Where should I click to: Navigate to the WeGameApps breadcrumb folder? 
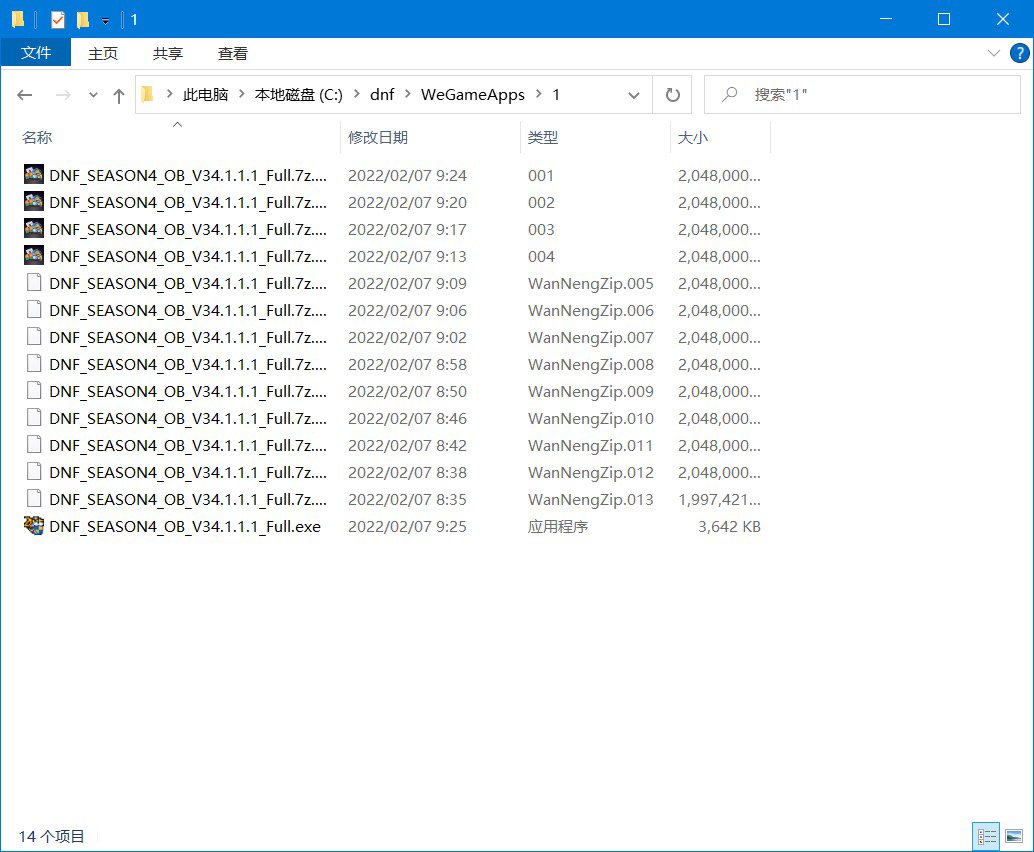(473, 95)
